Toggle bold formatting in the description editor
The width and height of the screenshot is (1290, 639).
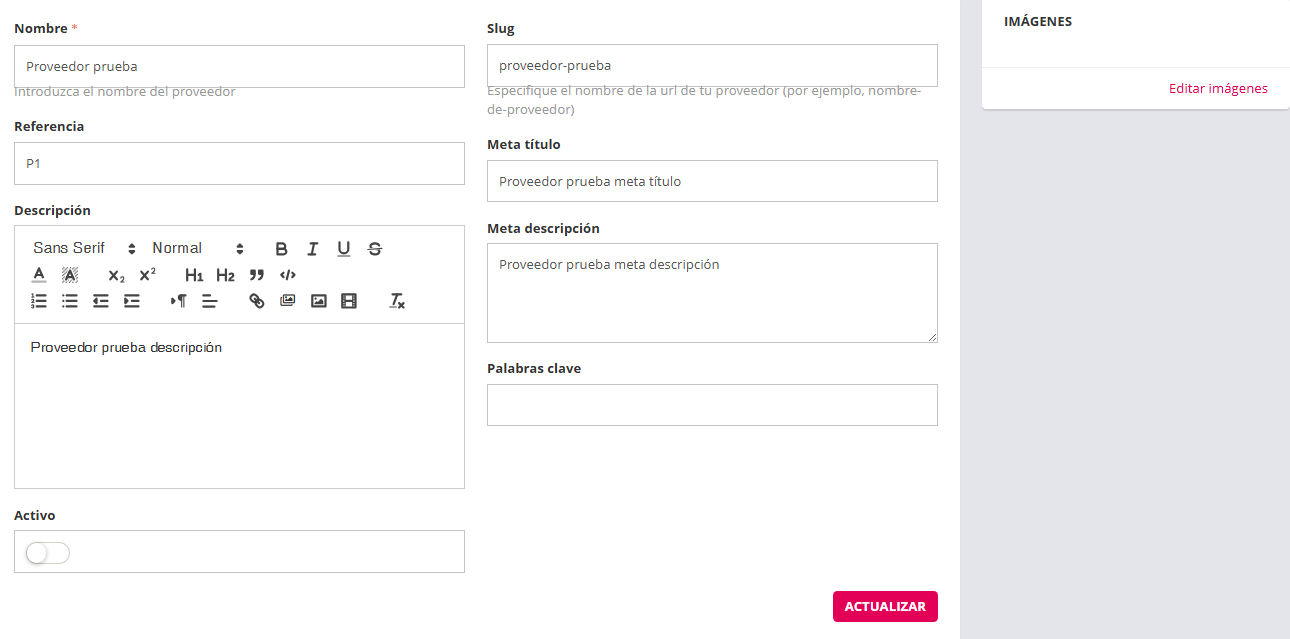281,249
